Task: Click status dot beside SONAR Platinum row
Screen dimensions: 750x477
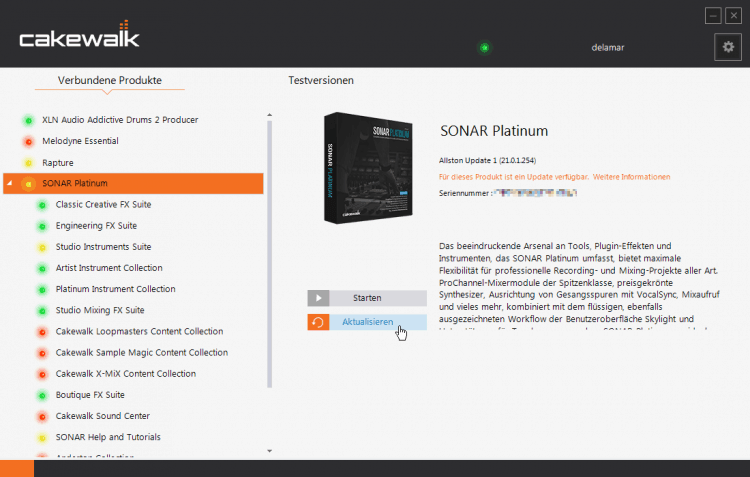Action: pyautogui.click(x=29, y=184)
